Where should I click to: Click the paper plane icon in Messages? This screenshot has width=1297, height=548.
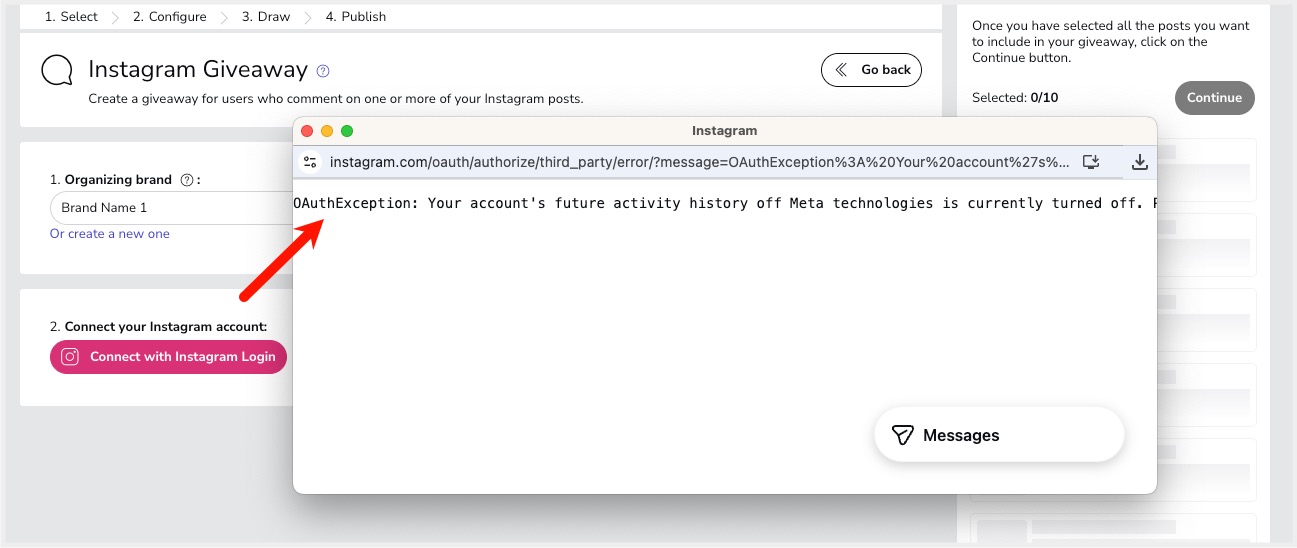pyautogui.click(x=902, y=435)
